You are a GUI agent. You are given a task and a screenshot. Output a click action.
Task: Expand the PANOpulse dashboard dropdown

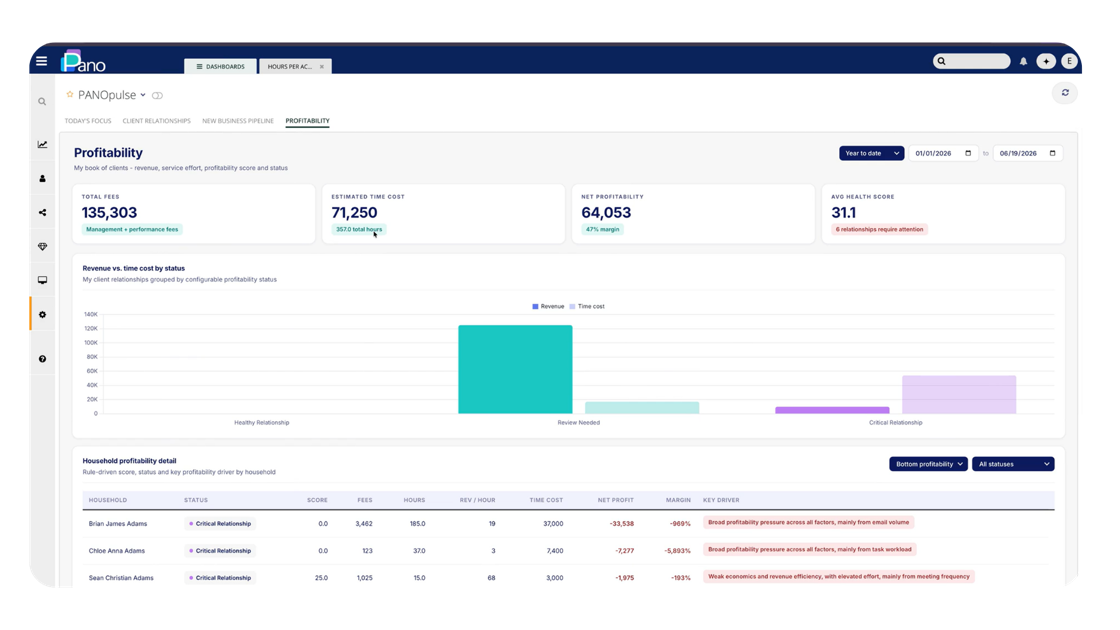pyautogui.click(x=143, y=95)
